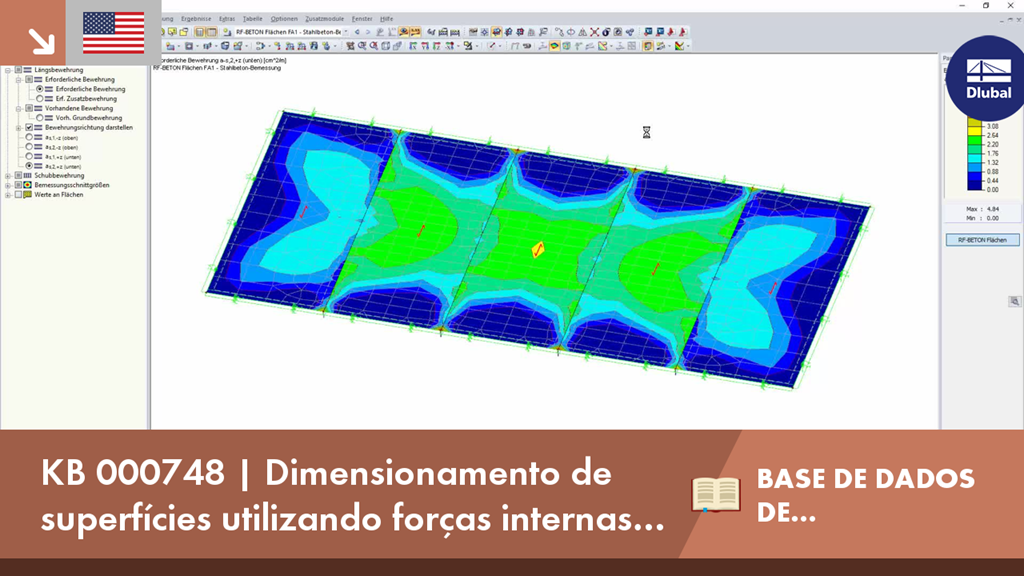Click the Max 4.84 value field
The image size is (1024, 576).
point(982,209)
